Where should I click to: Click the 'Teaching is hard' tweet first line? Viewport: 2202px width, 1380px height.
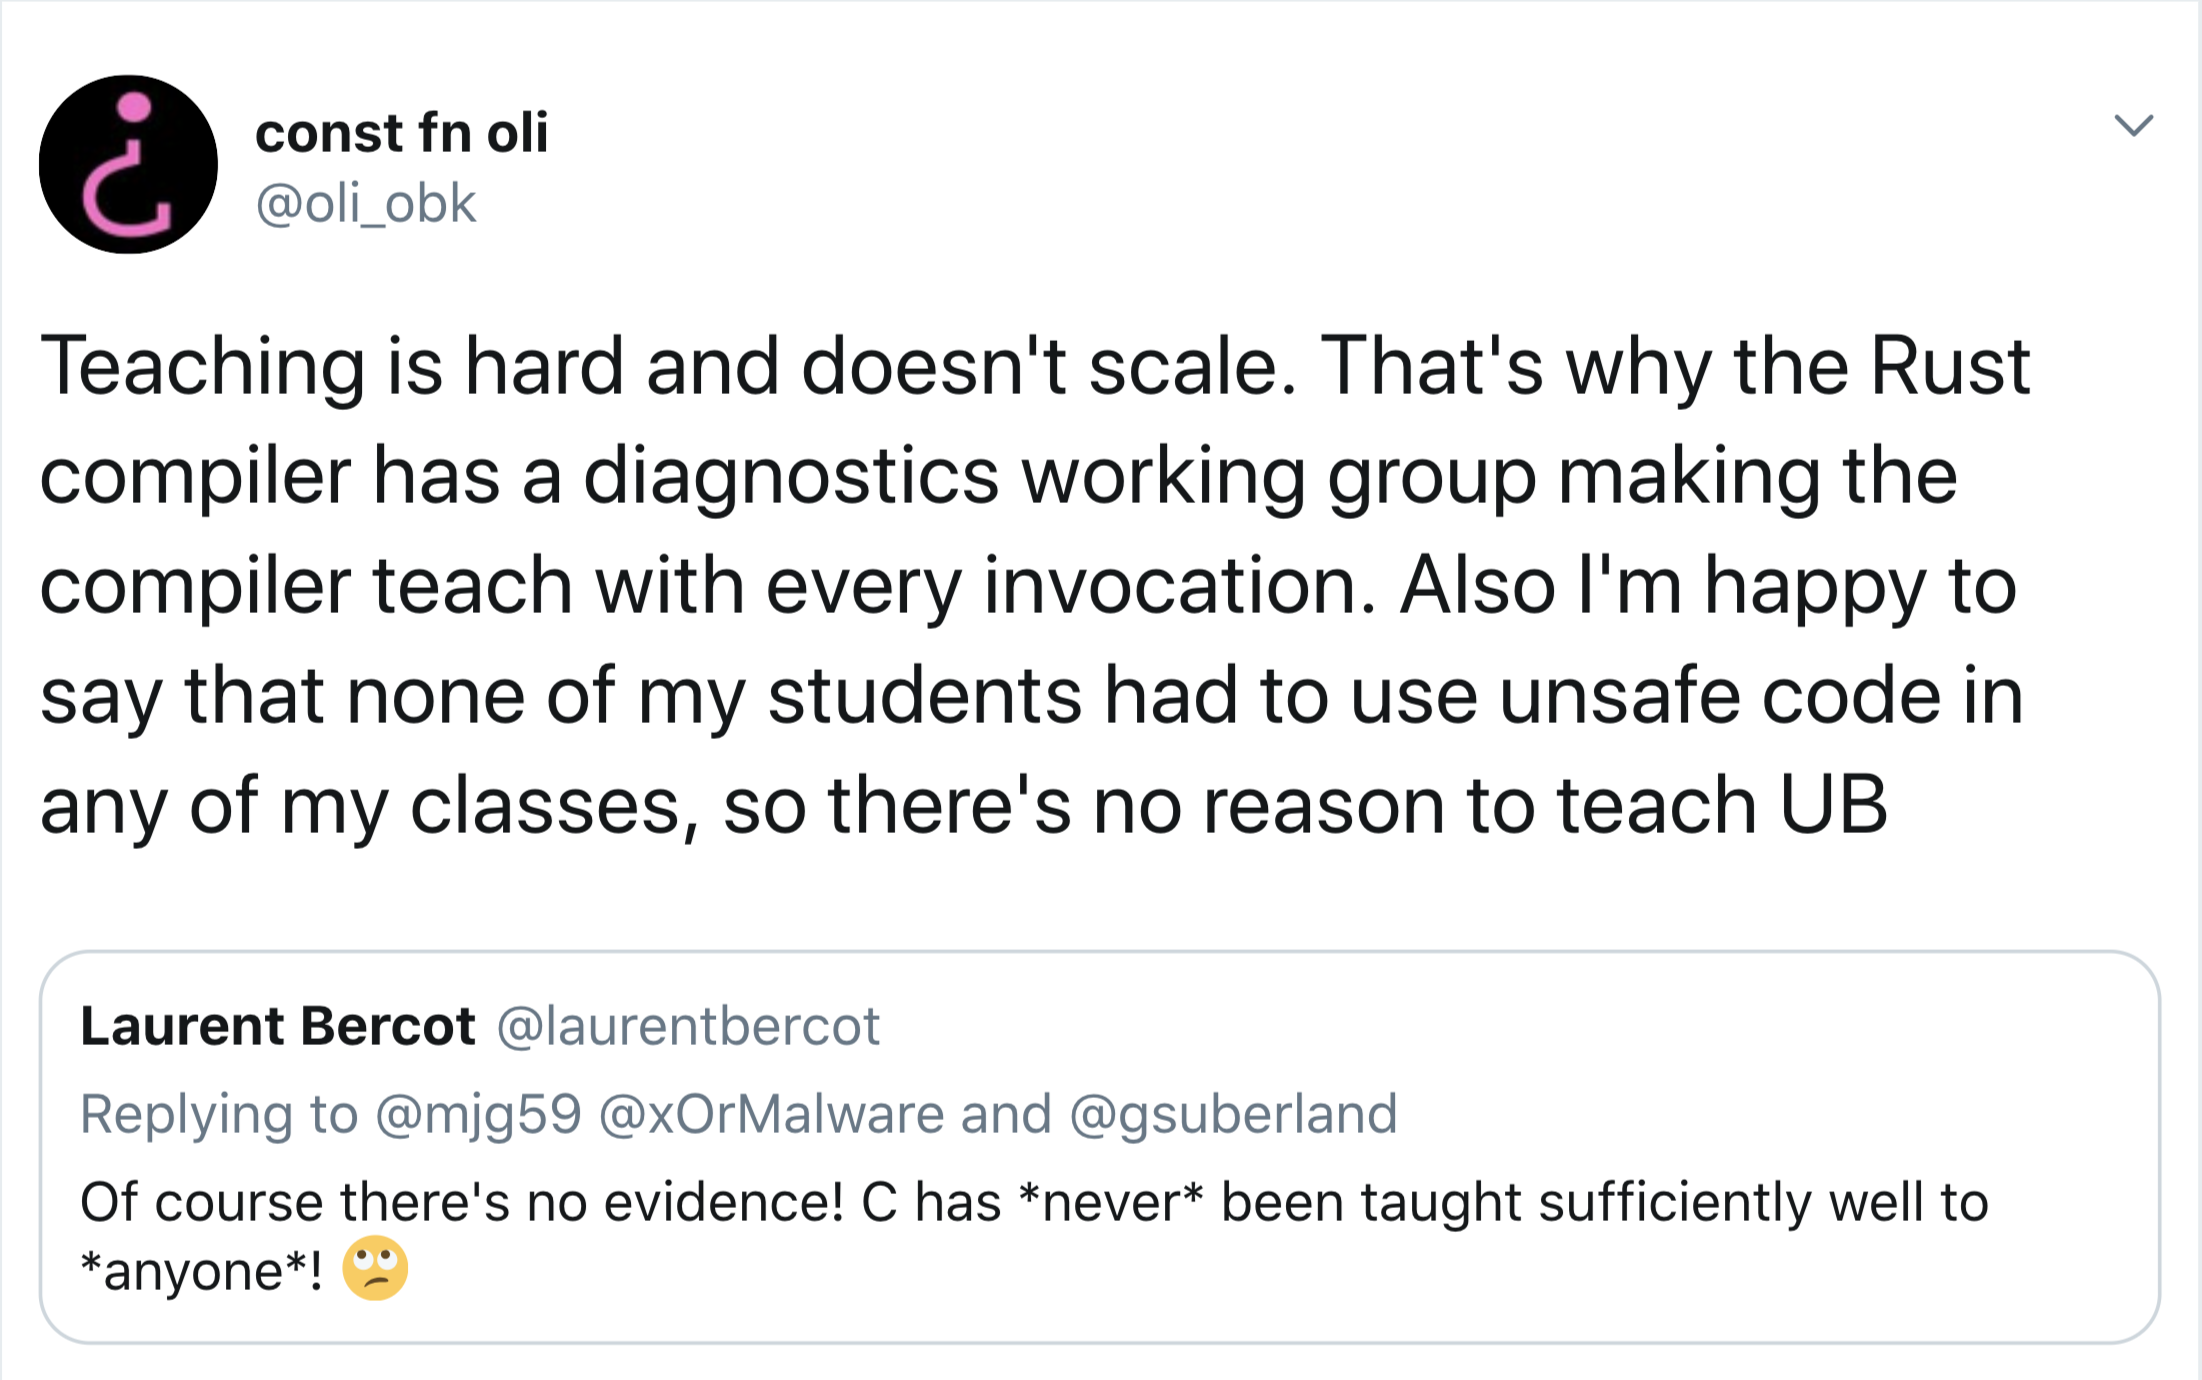tap(1035, 366)
